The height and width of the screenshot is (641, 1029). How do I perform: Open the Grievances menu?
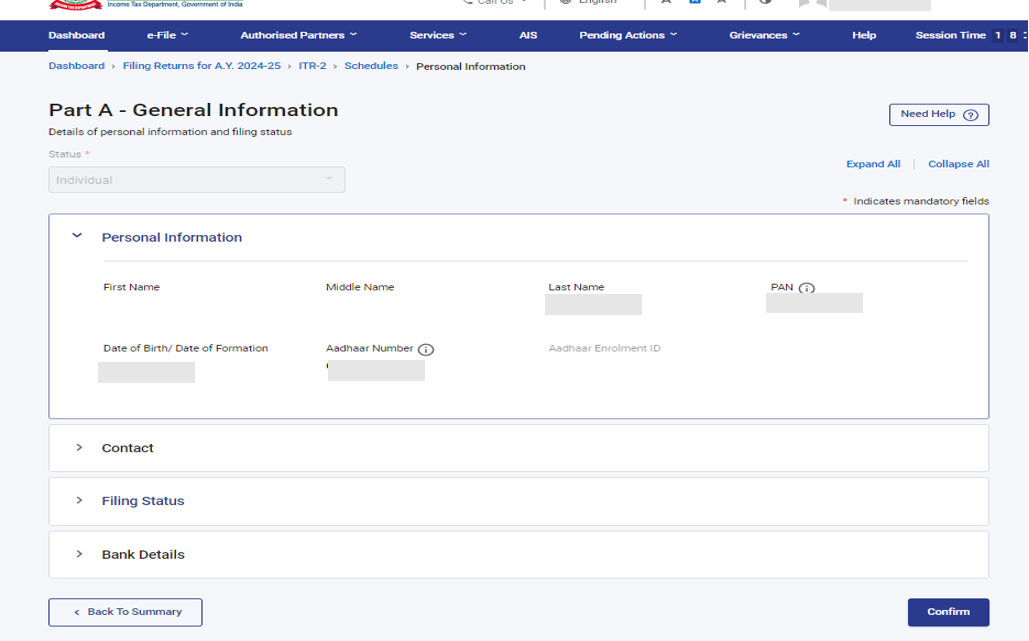[x=764, y=35]
